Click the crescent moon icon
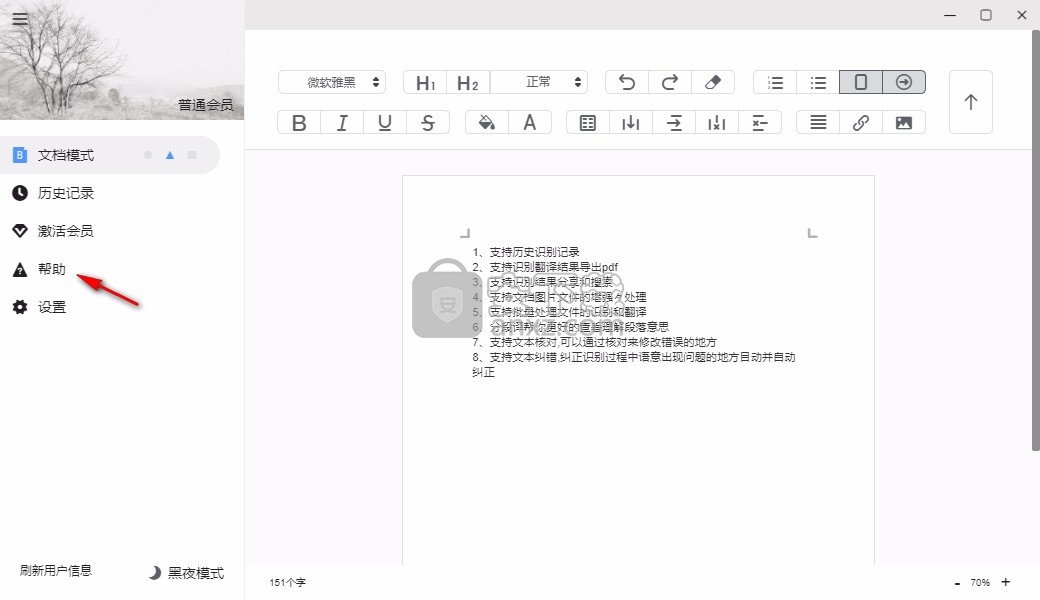The image size is (1040, 600). click(155, 573)
